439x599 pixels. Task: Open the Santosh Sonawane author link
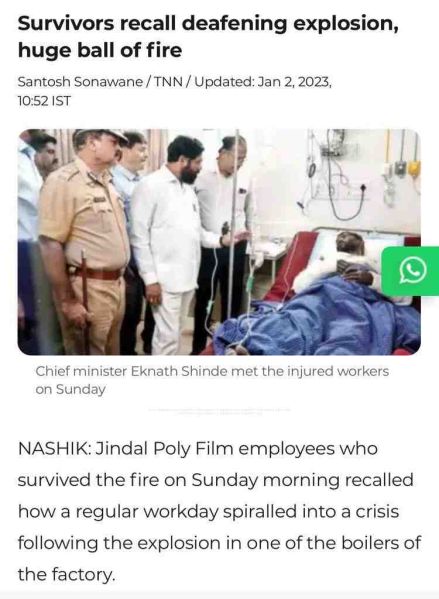[x=80, y=82]
